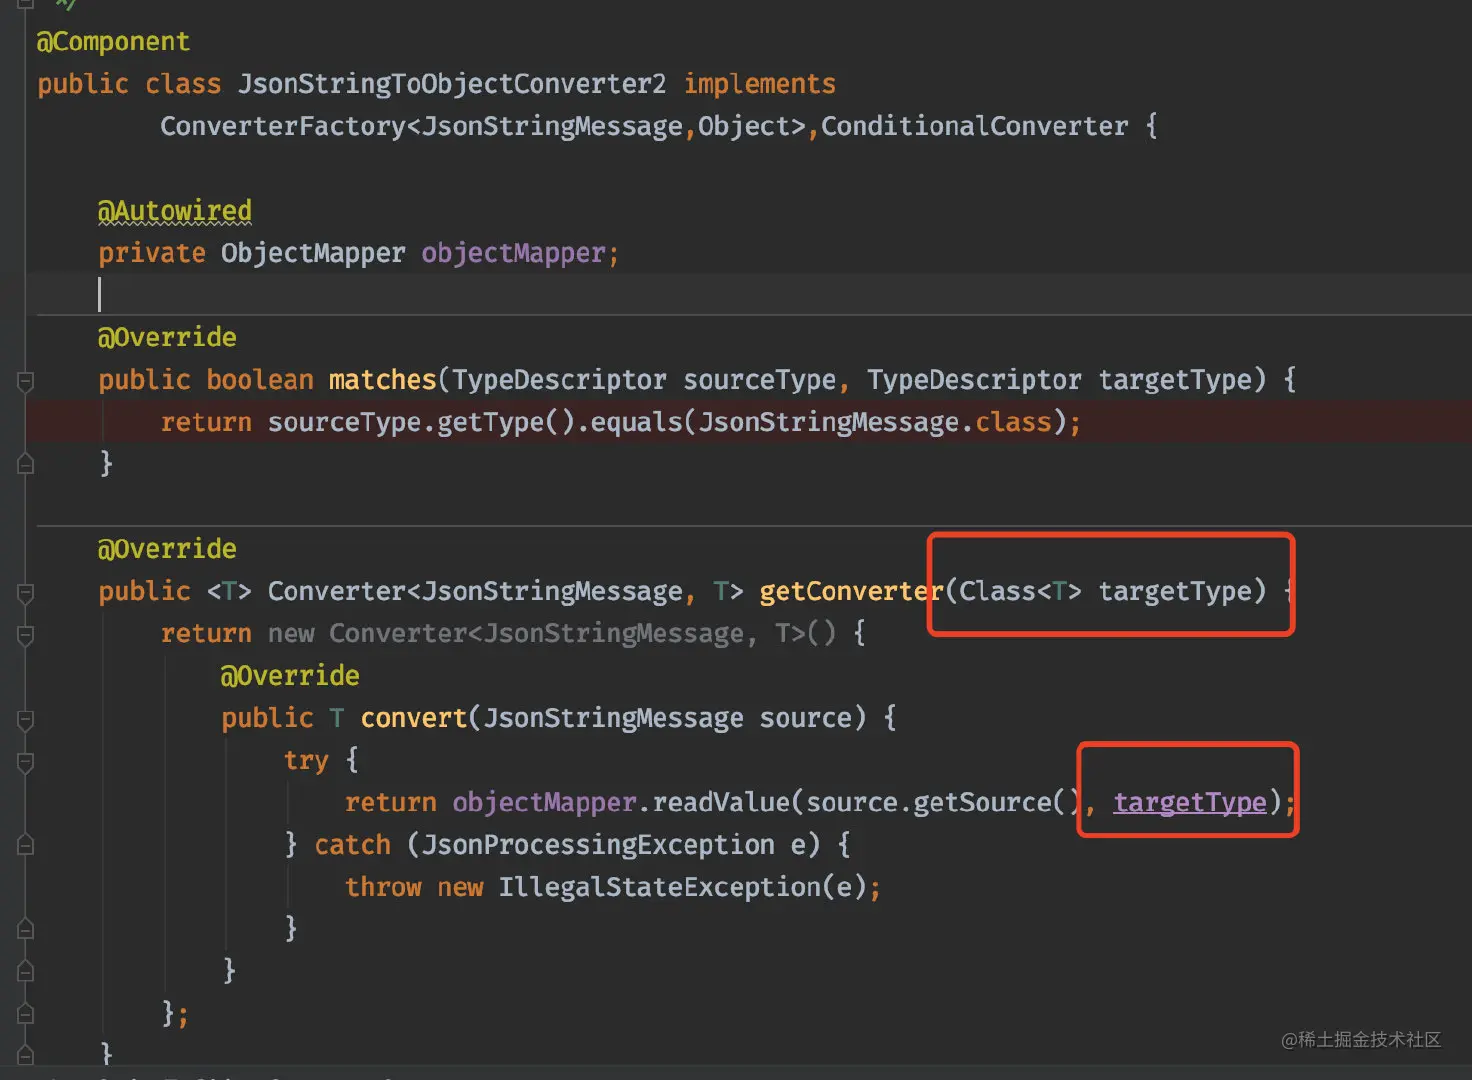Viewport: 1472px width, 1080px height.
Task: Click the boolean return type keyword
Action: [260, 380]
